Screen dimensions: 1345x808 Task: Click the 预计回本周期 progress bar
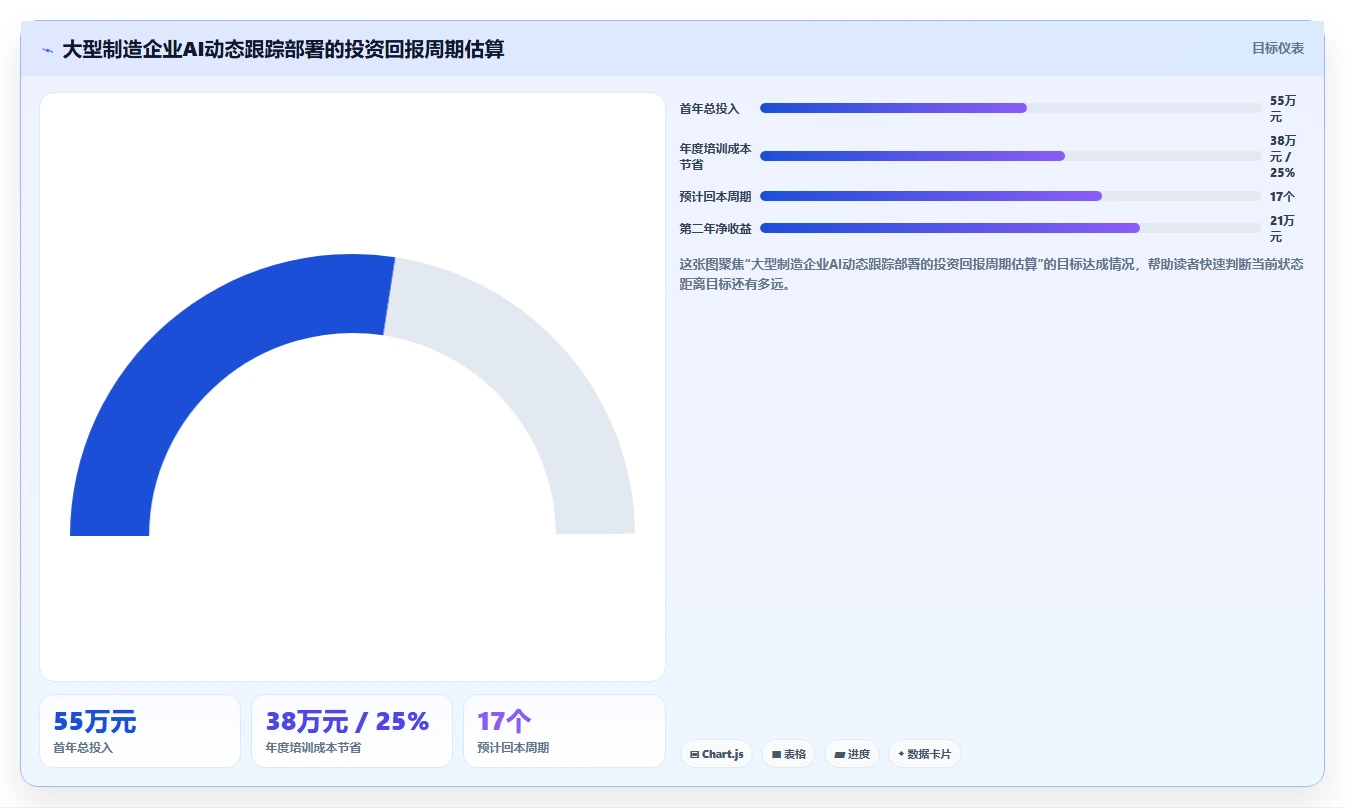tap(1011, 196)
